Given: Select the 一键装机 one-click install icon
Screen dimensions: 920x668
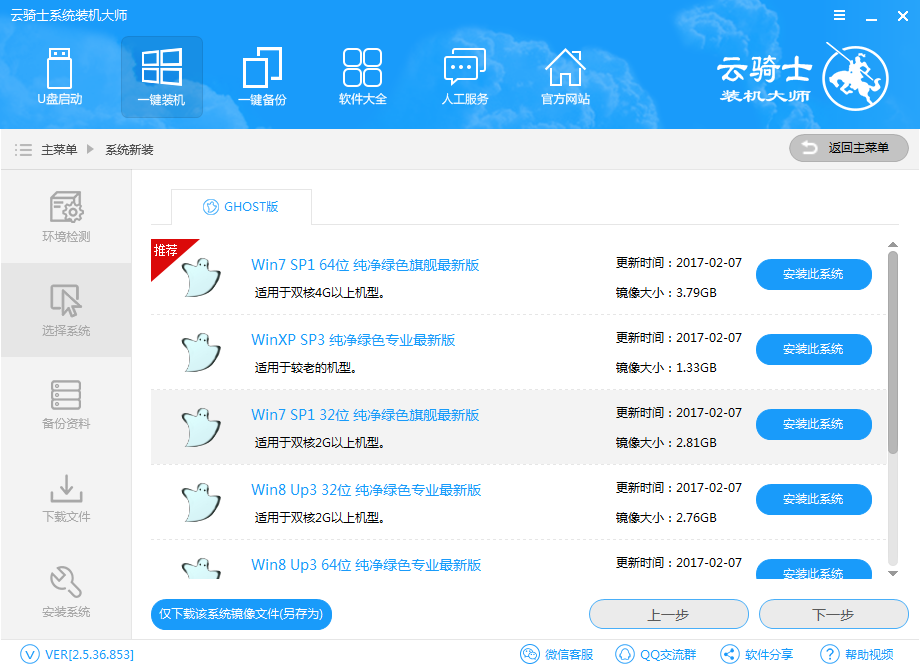Looking at the screenshot, I should tap(161, 77).
